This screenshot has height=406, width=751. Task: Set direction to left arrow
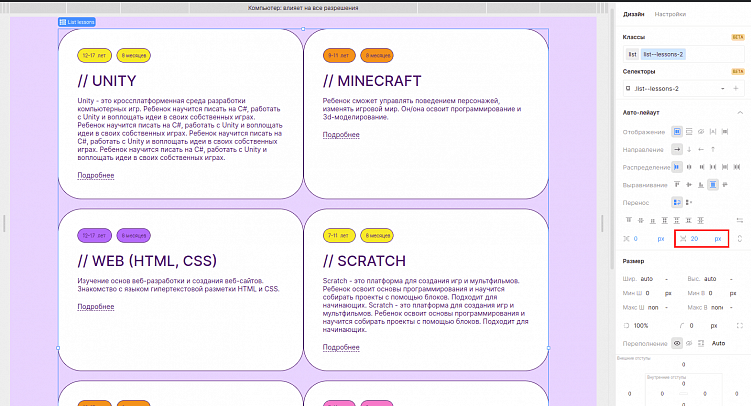coord(701,149)
